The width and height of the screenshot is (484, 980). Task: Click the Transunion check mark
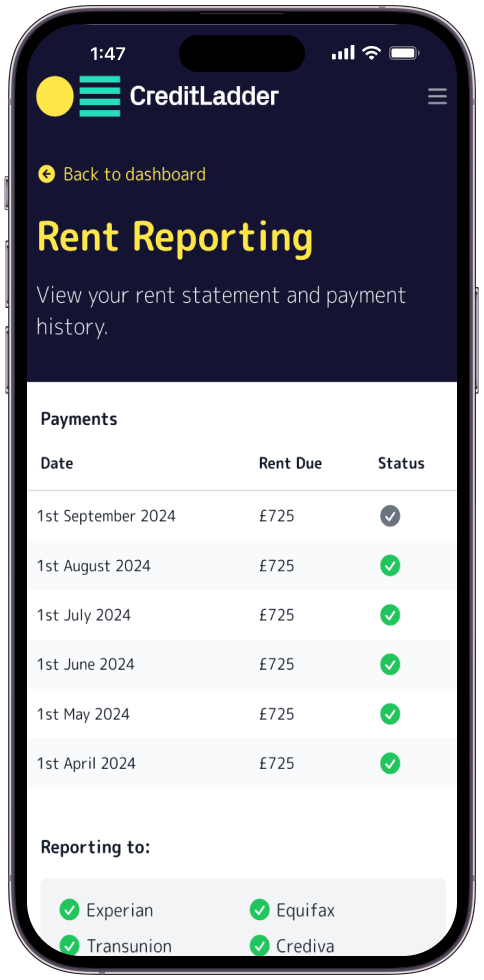click(x=69, y=946)
